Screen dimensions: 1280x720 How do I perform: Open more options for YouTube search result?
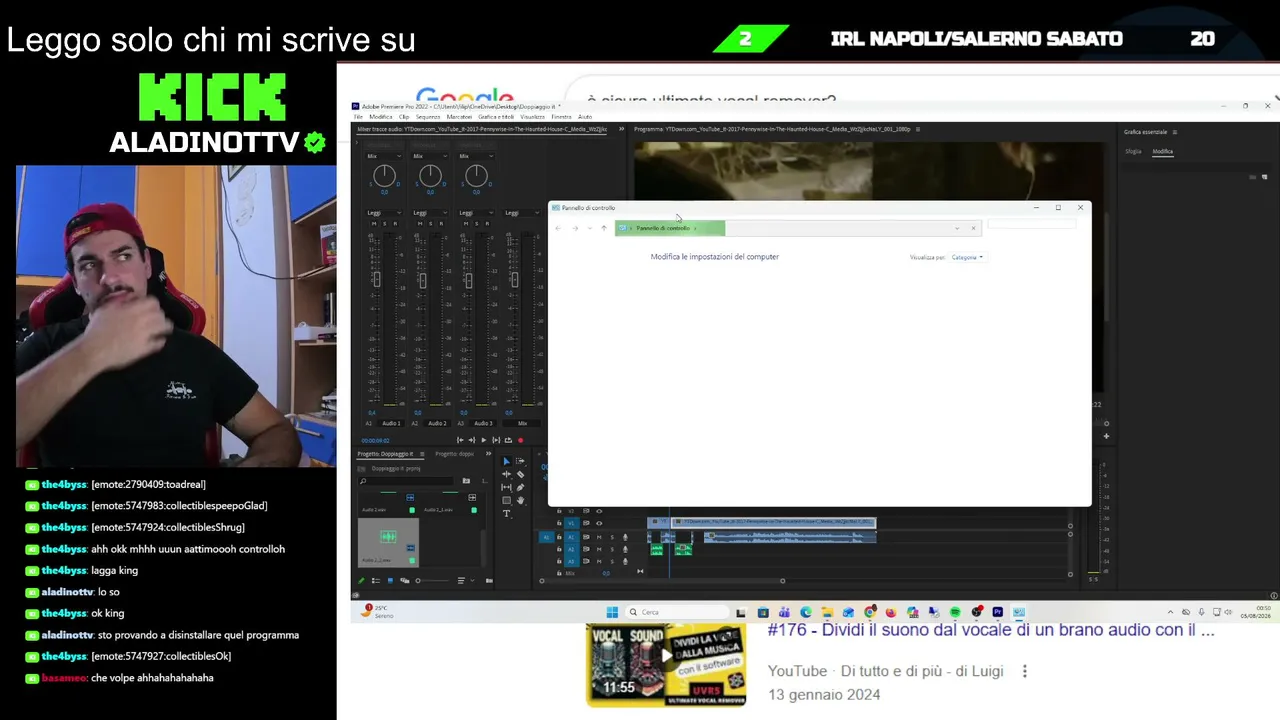tap(1025, 671)
